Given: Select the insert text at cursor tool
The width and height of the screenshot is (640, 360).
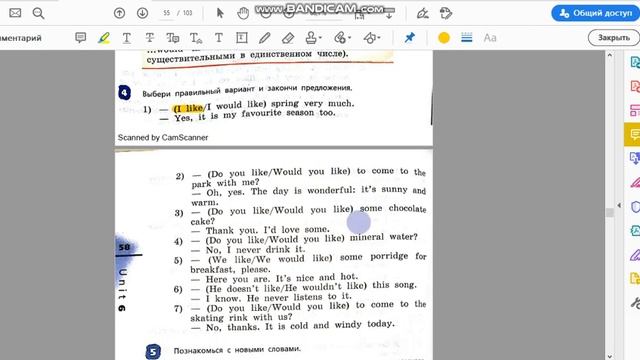Looking at the screenshot, I should tap(196, 38).
